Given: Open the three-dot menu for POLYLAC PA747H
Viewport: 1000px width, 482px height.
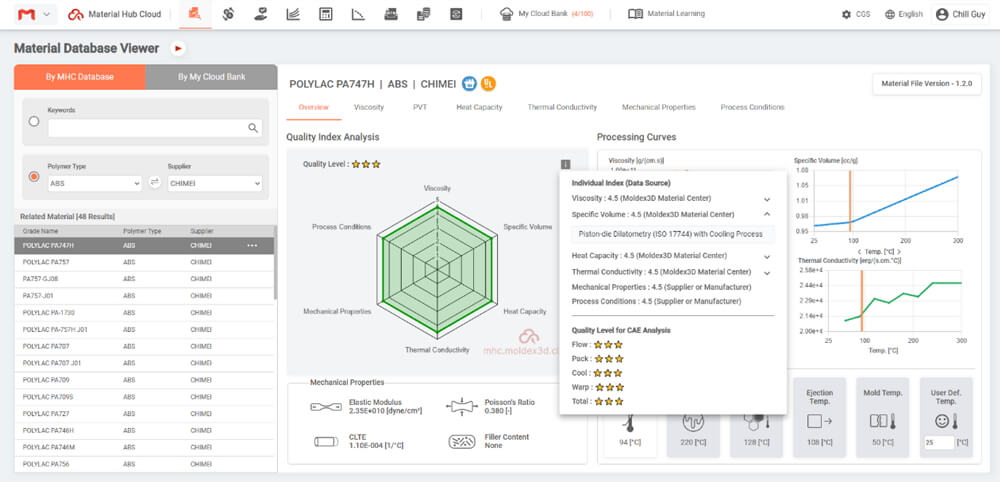Looking at the screenshot, I should coord(253,245).
